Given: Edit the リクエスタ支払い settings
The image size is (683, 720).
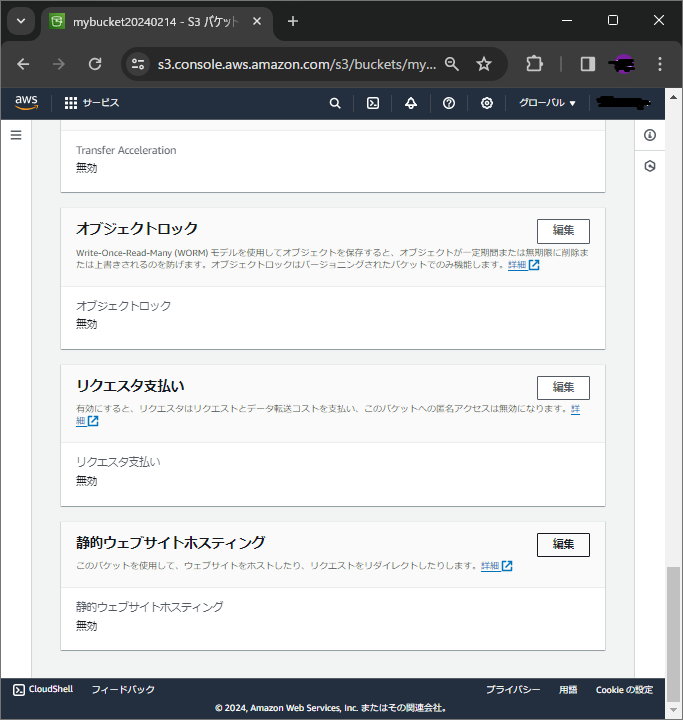Looking at the screenshot, I should coord(563,388).
